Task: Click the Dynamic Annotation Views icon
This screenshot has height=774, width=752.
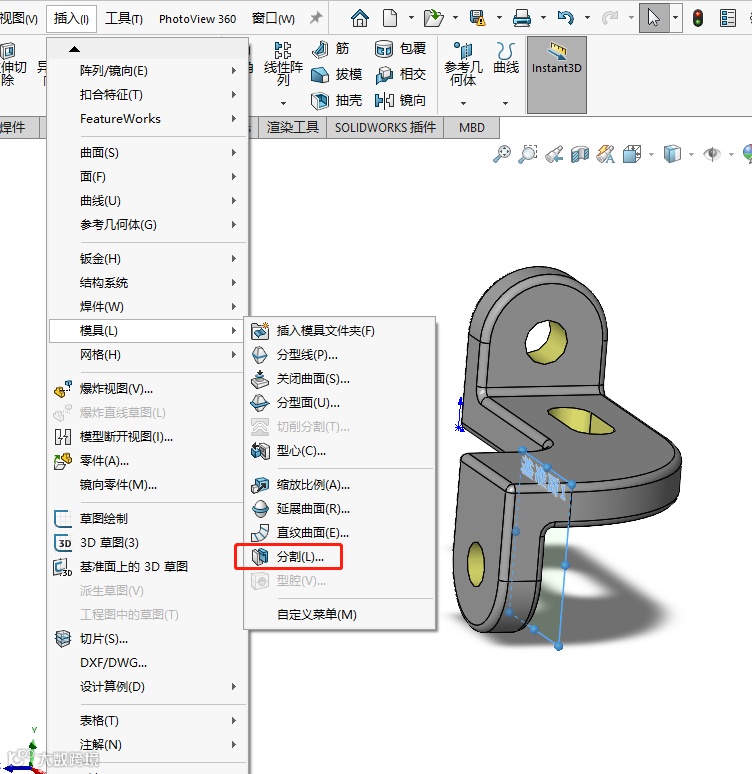Action: [605, 154]
